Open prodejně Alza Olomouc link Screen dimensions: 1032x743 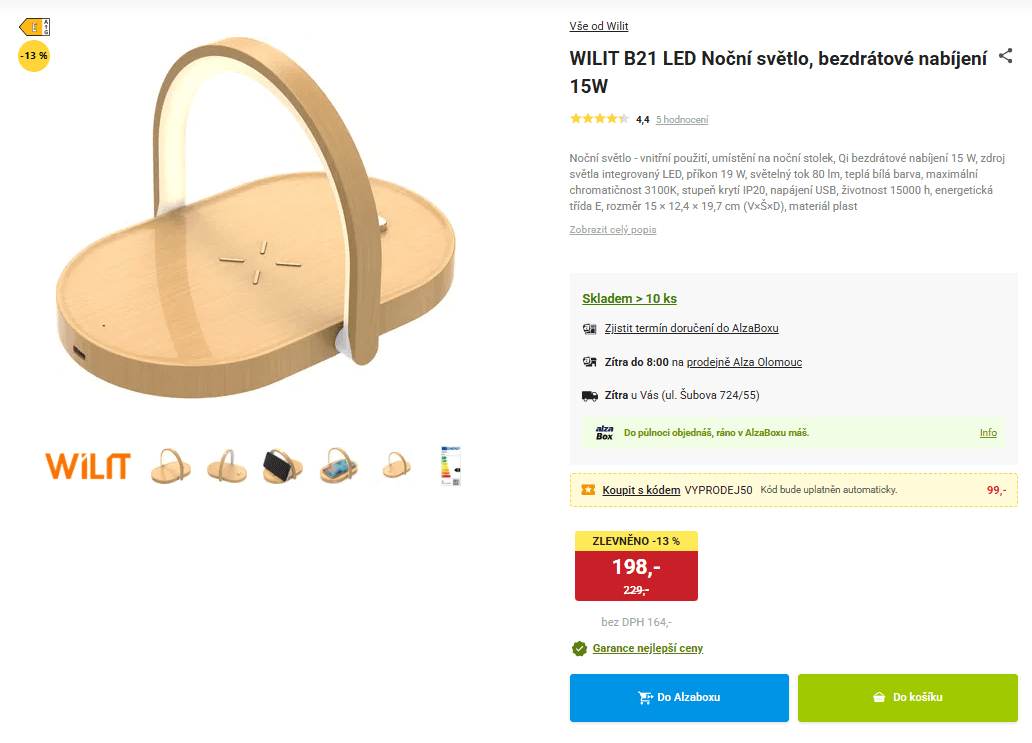click(744, 362)
